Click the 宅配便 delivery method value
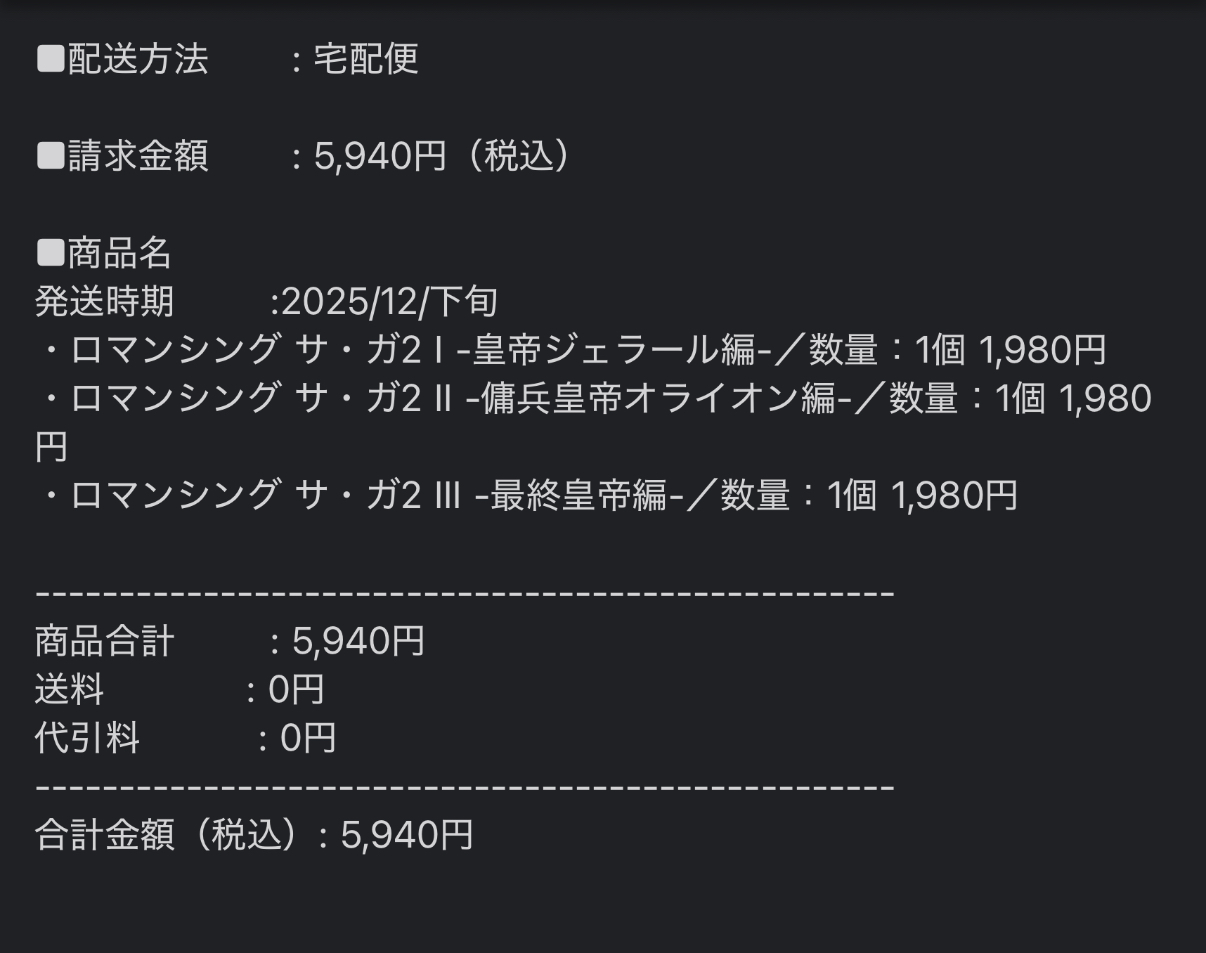Viewport: 1206px width, 953px height. click(366, 60)
